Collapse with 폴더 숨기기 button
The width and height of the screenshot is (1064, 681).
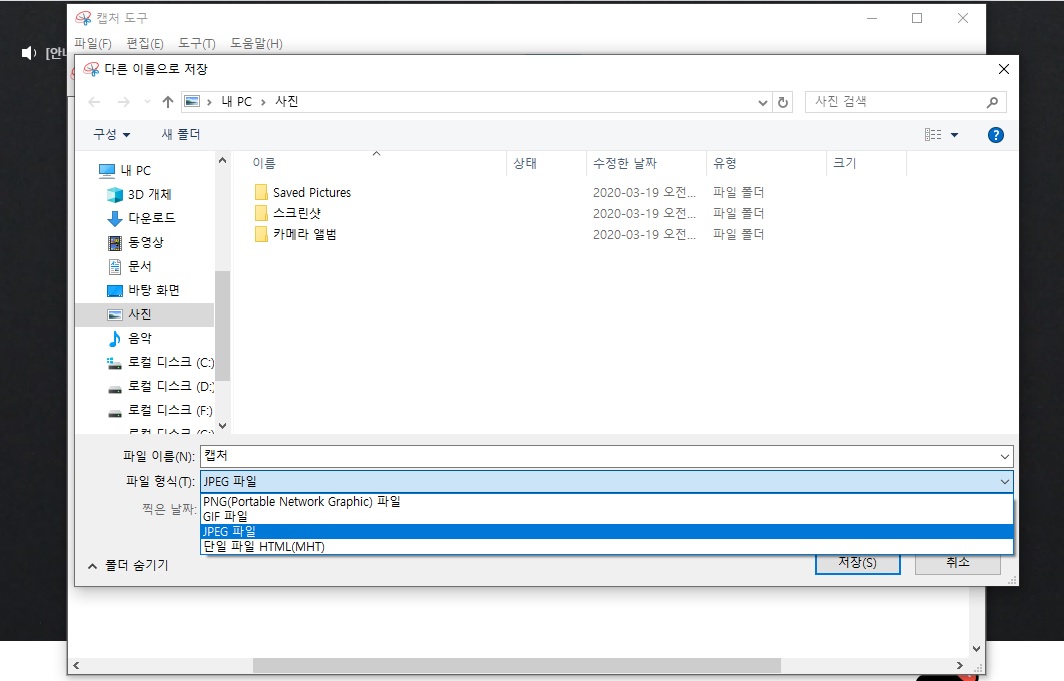tap(128, 565)
